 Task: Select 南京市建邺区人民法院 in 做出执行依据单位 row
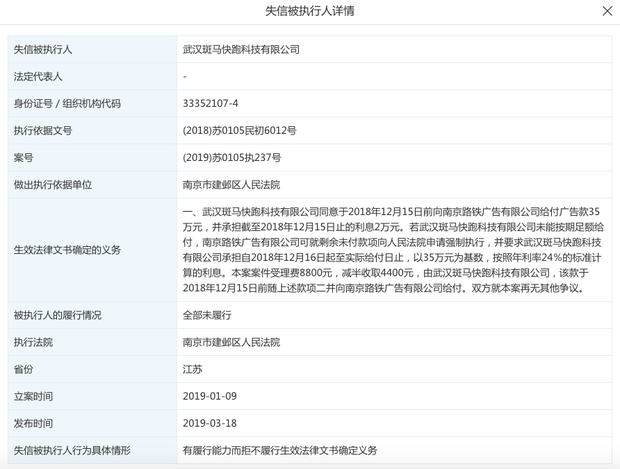[x=231, y=185]
